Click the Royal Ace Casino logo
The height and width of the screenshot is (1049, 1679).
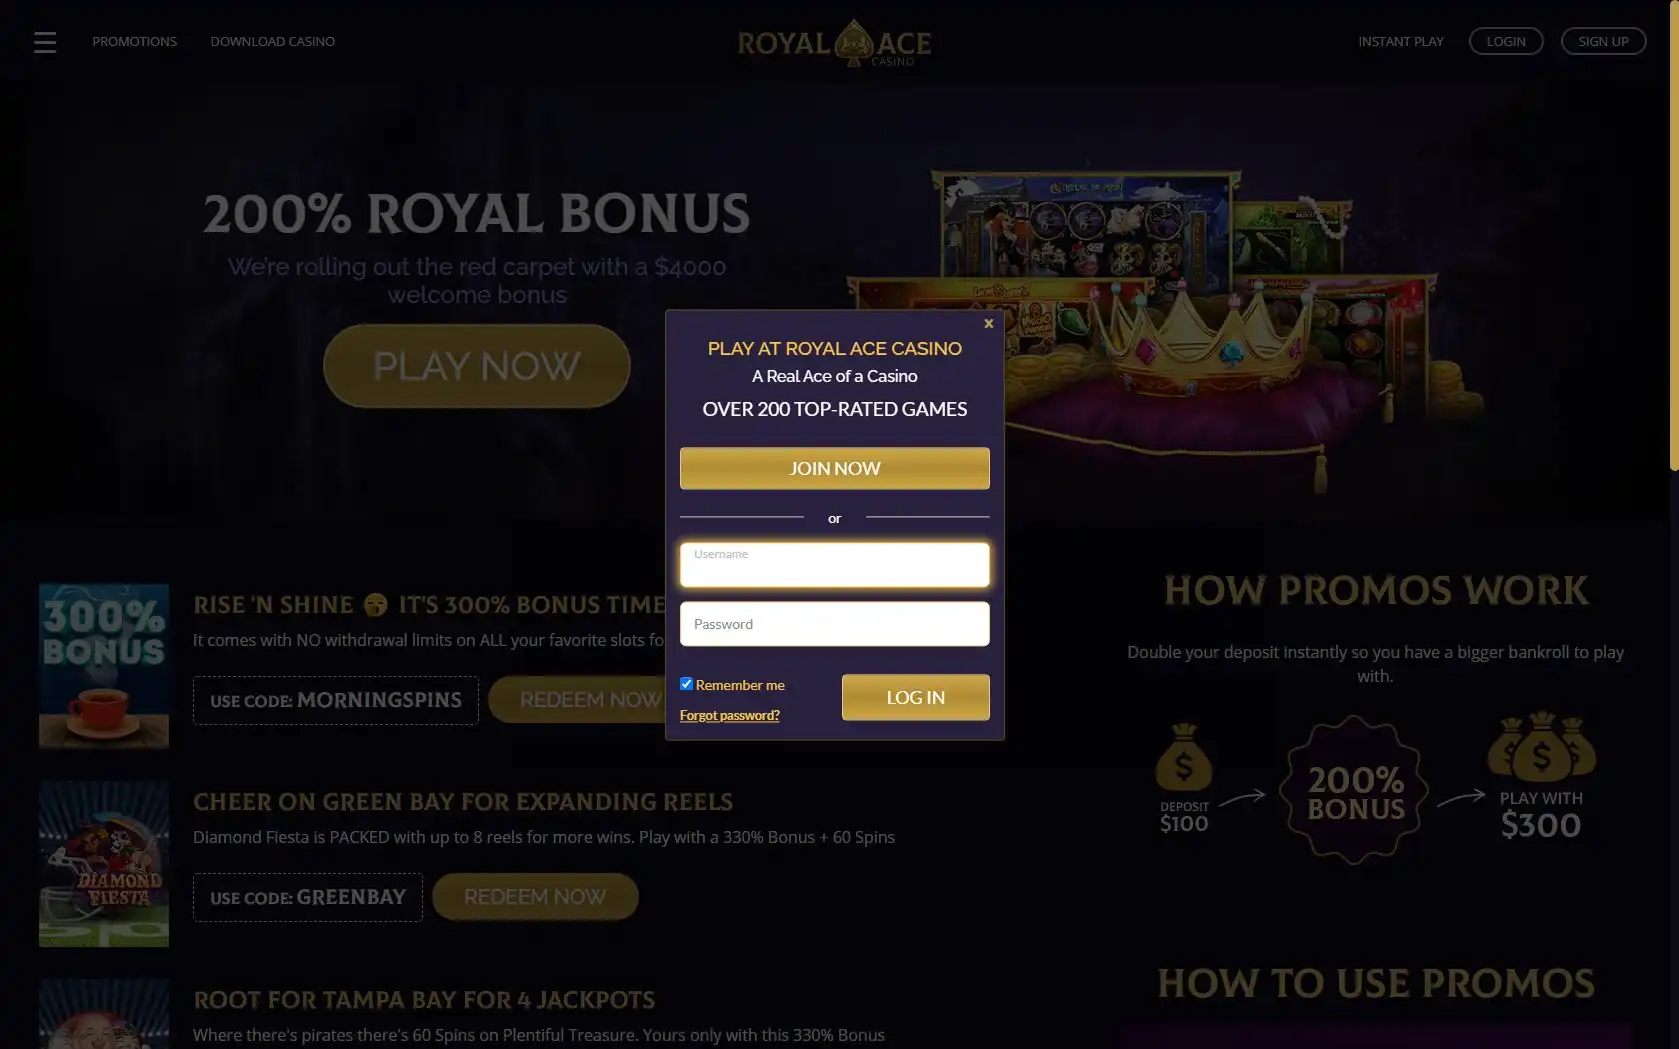[834, 43]
